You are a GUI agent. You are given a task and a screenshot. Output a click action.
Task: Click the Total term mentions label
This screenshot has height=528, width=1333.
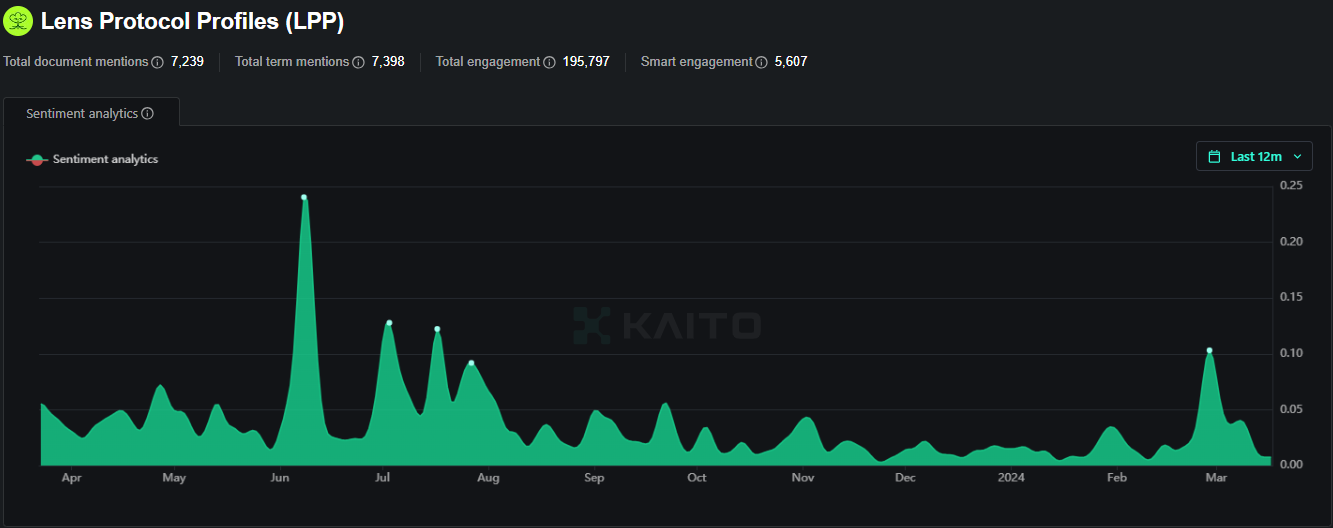coord(292,62)
